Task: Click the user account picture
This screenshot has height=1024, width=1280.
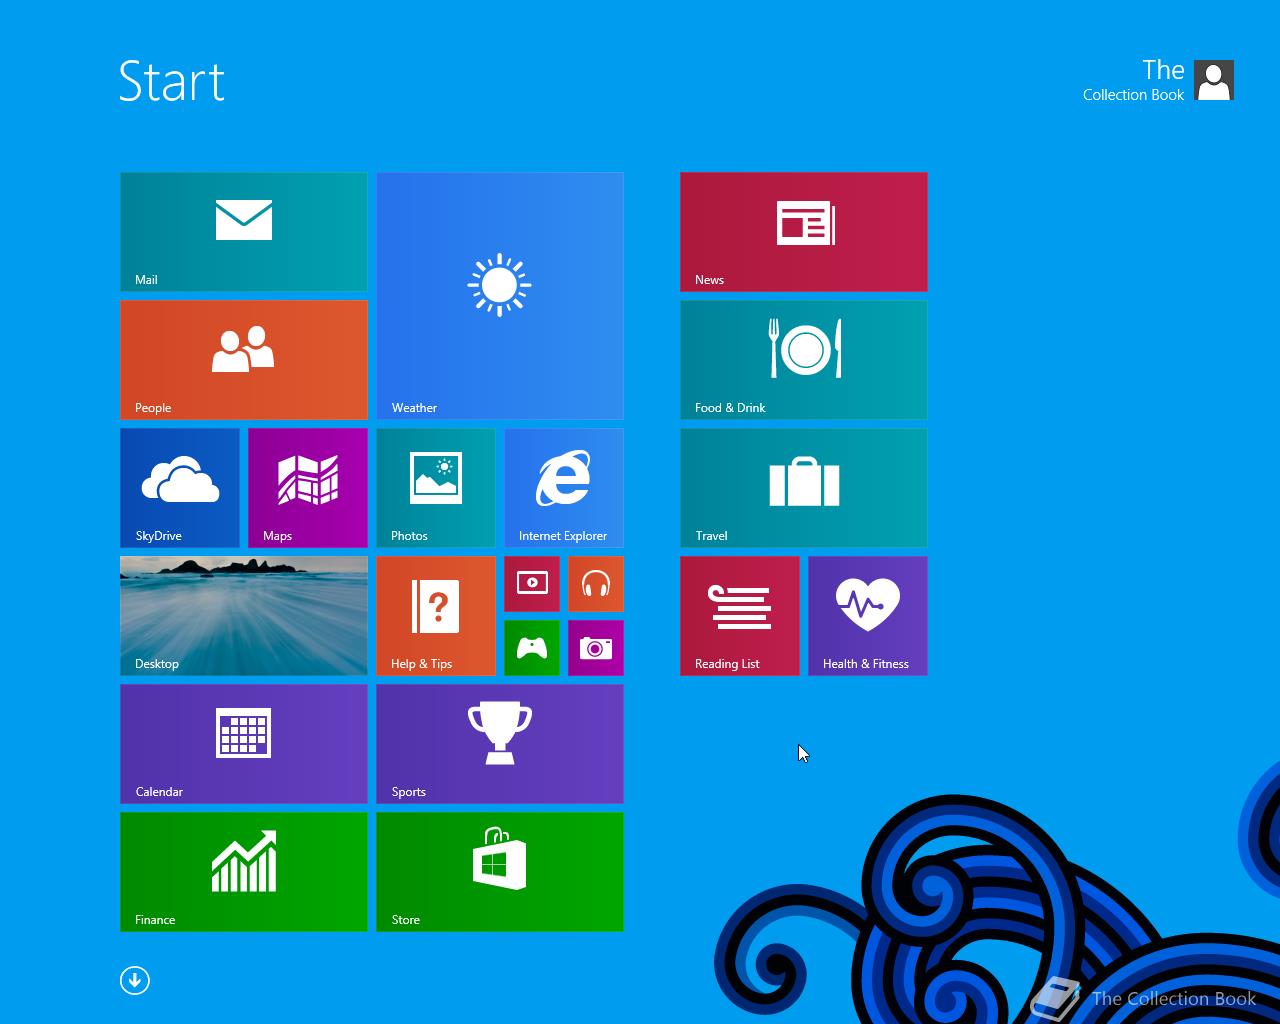Action: pos(1214,80)
